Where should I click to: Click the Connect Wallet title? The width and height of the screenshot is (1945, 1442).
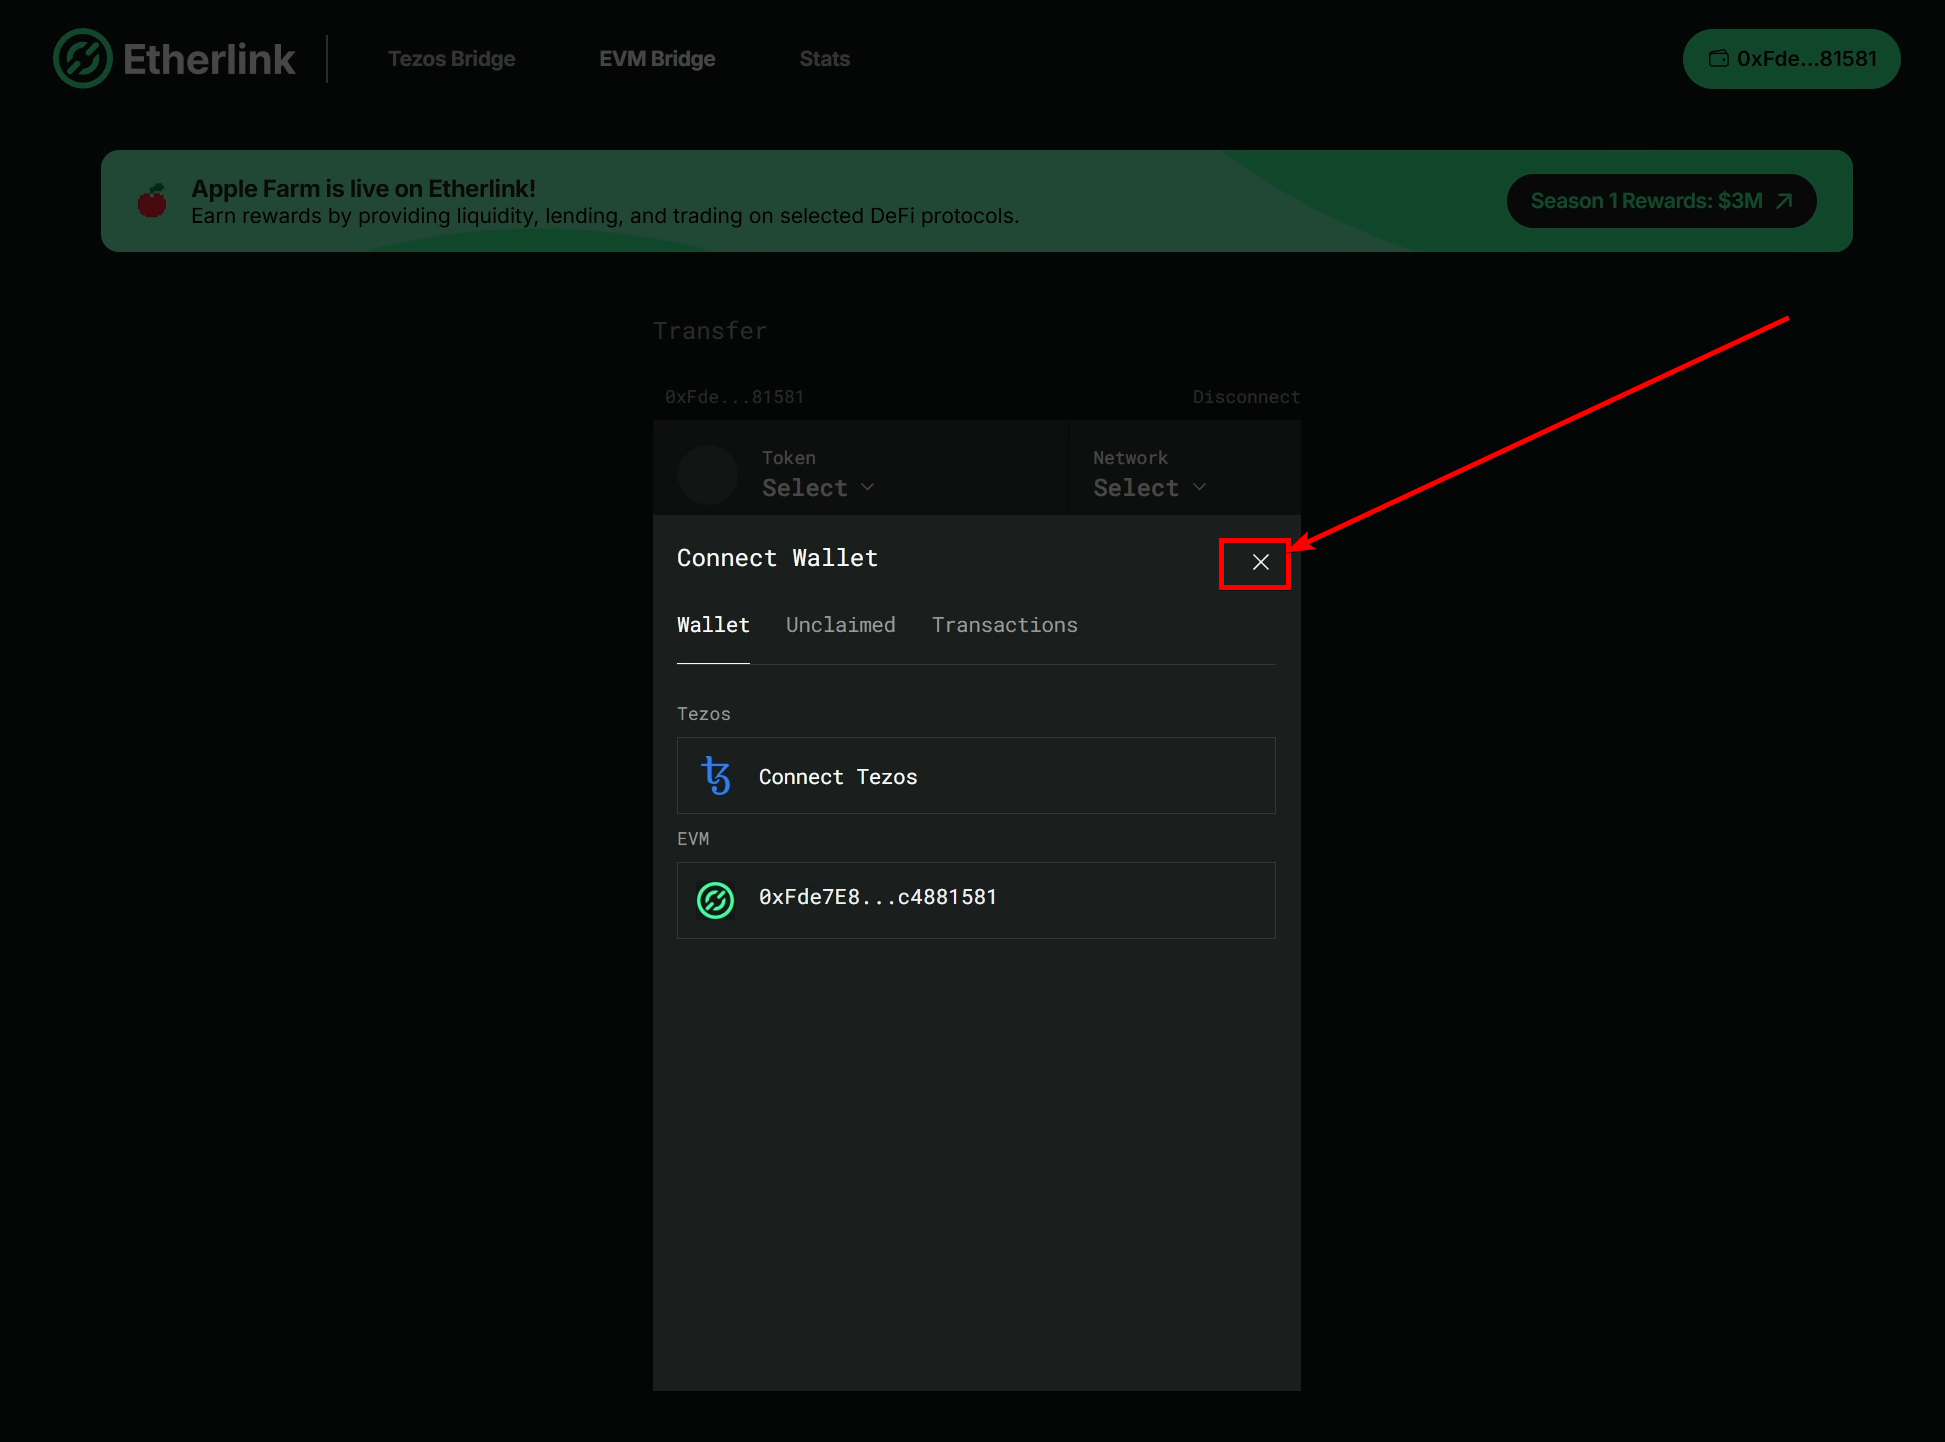777,558
